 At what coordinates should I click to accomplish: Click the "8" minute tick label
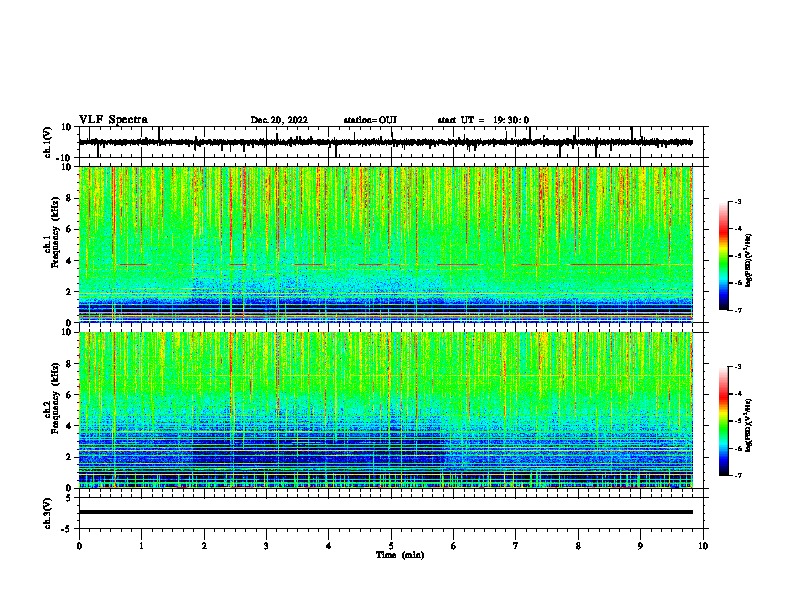pyautogui.click(x=578, y=546)
